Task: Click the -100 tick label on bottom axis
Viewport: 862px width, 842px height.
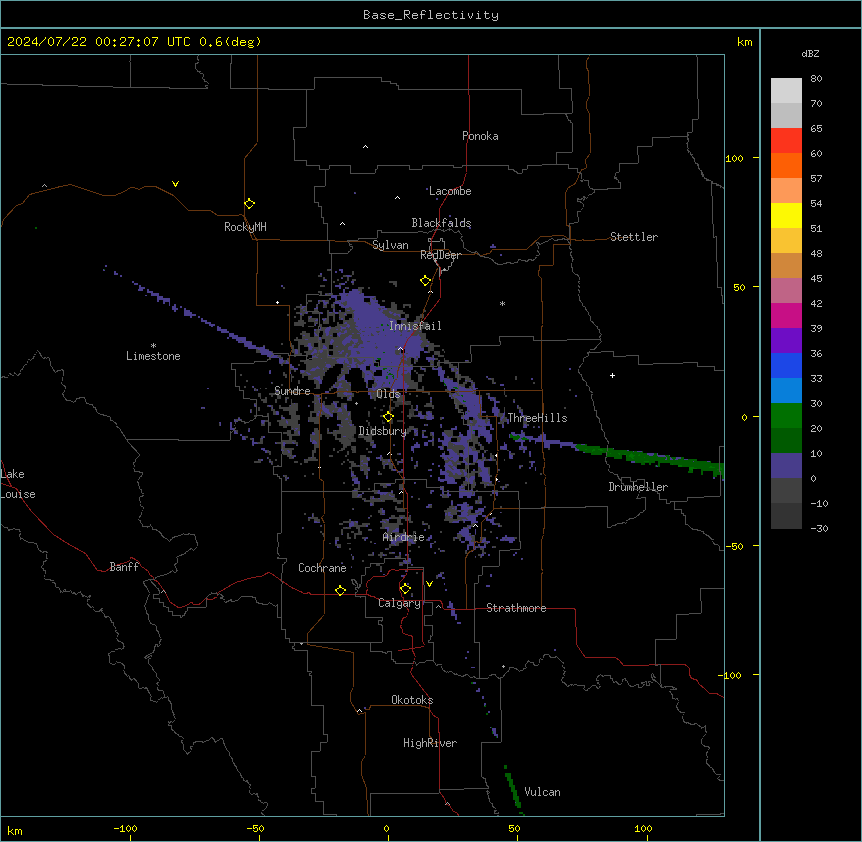Action: pos(125,829)
